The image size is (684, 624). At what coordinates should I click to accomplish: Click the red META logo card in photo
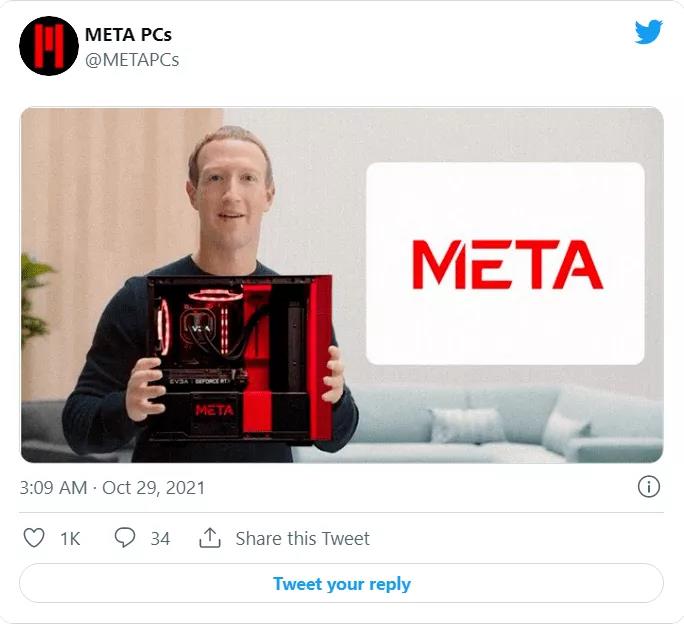pos(506,264)
